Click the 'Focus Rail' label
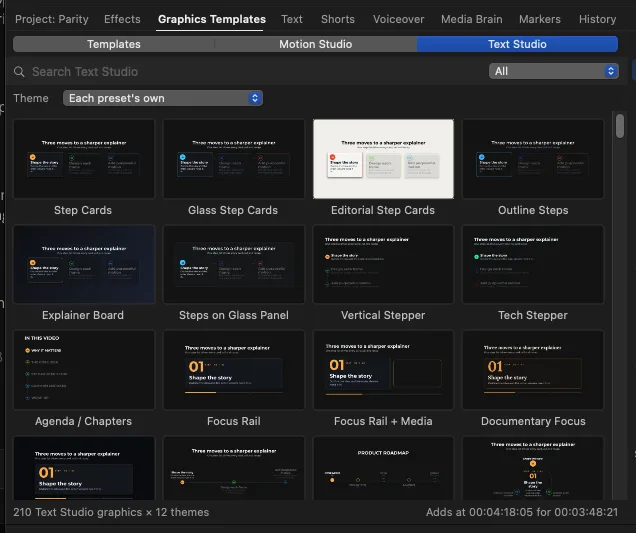 (x=234, y=421)
